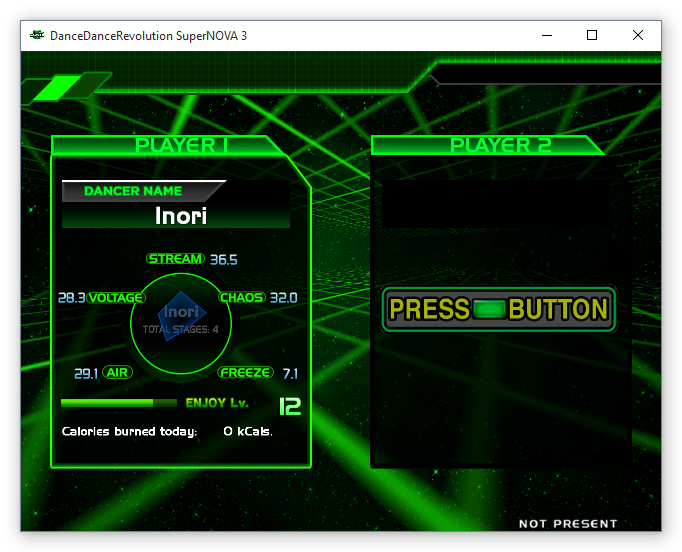Click the Calories burned today label
682x552 pixels.
tap(130, 432)
